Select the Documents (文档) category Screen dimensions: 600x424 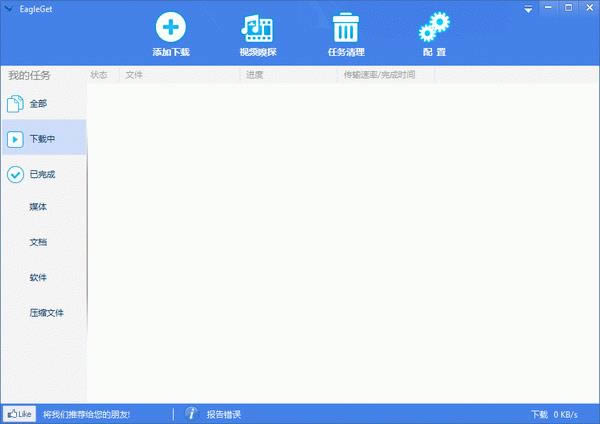pos(38,242)
